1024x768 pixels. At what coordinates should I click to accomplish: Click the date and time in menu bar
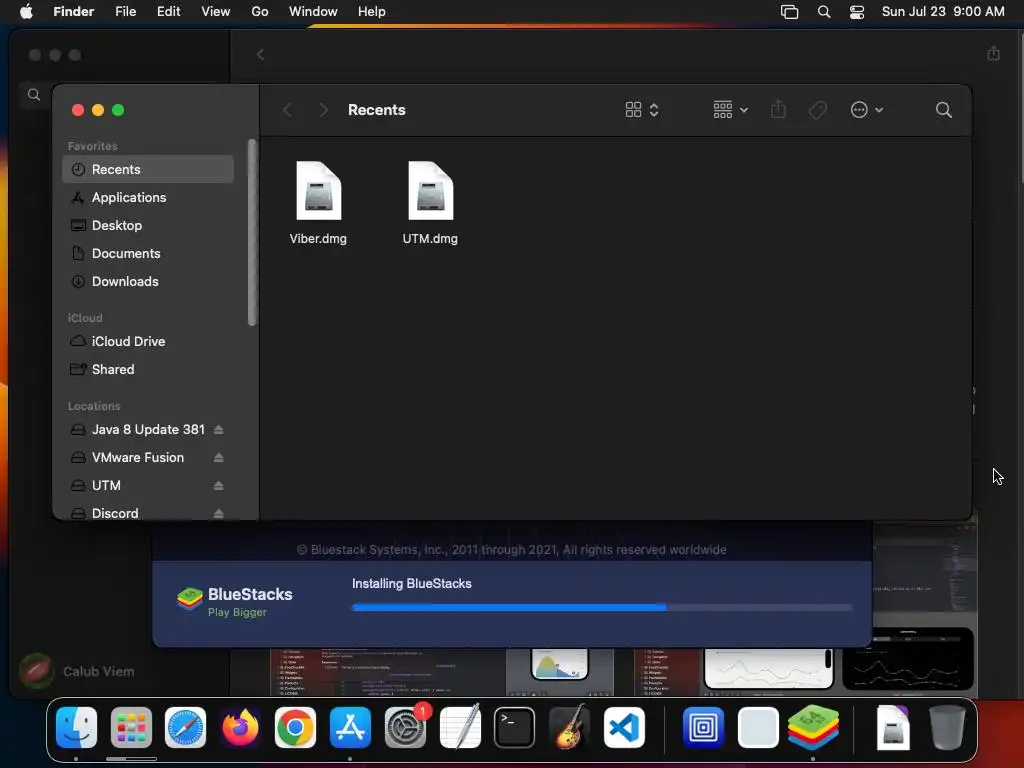click(x=943, y=12)
